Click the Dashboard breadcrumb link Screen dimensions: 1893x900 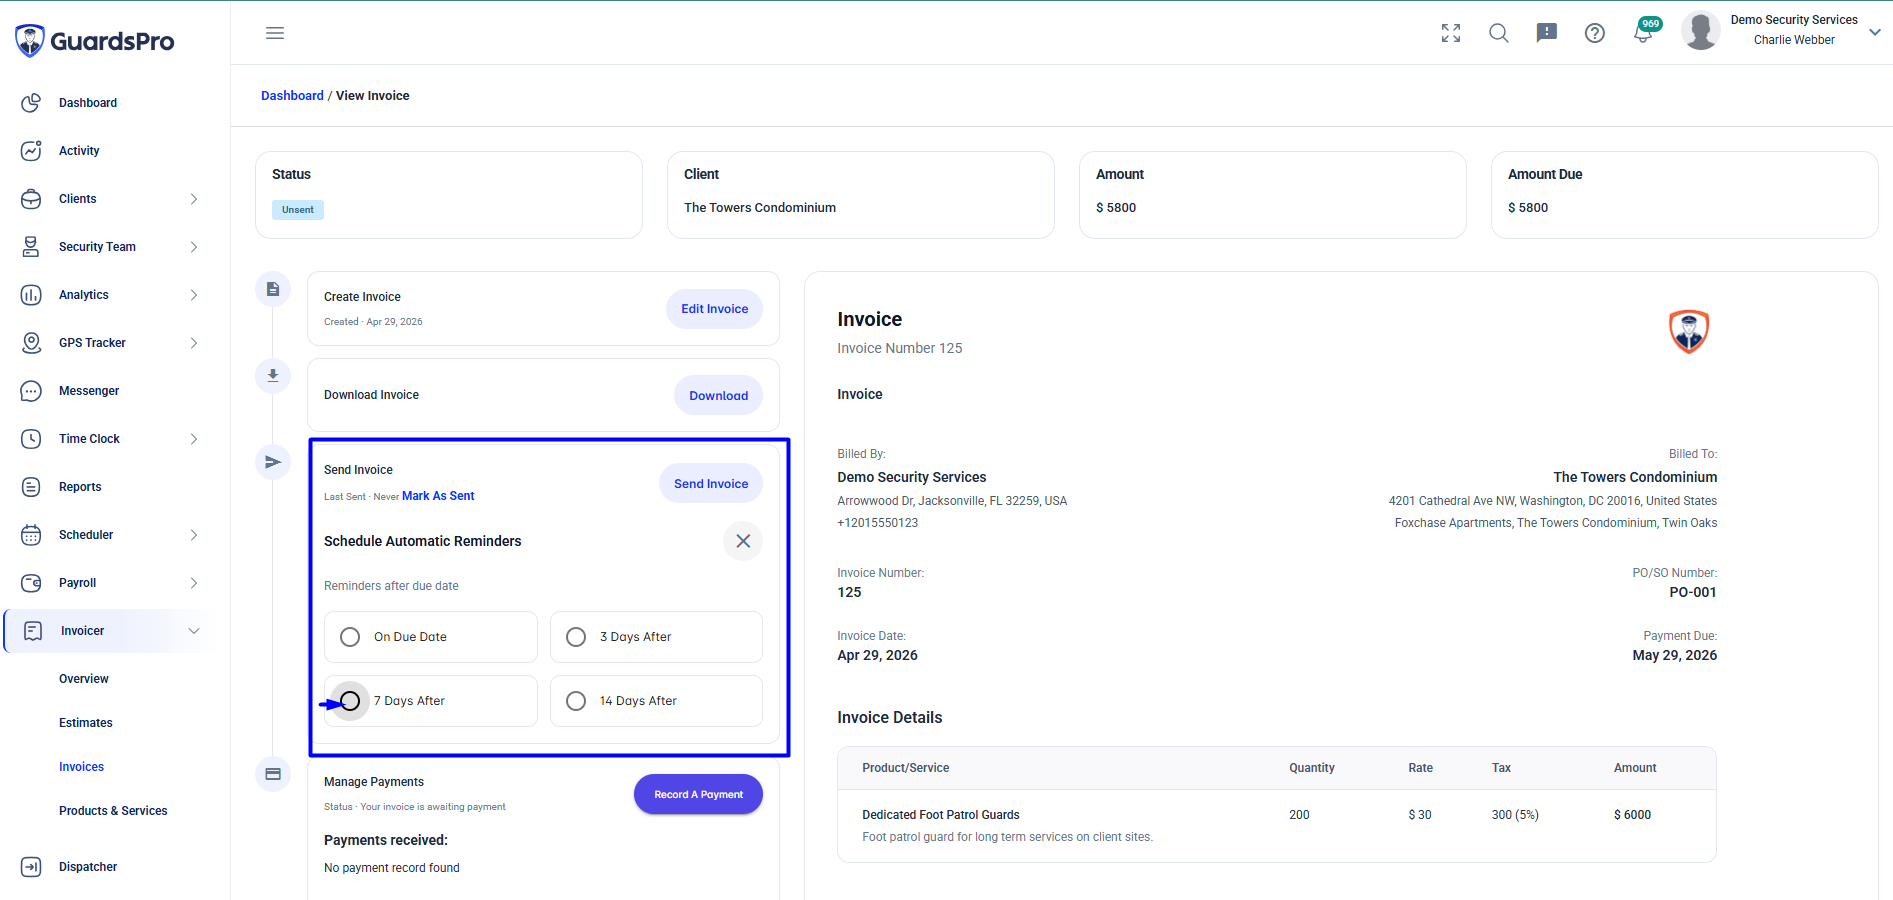coord(292,96)
